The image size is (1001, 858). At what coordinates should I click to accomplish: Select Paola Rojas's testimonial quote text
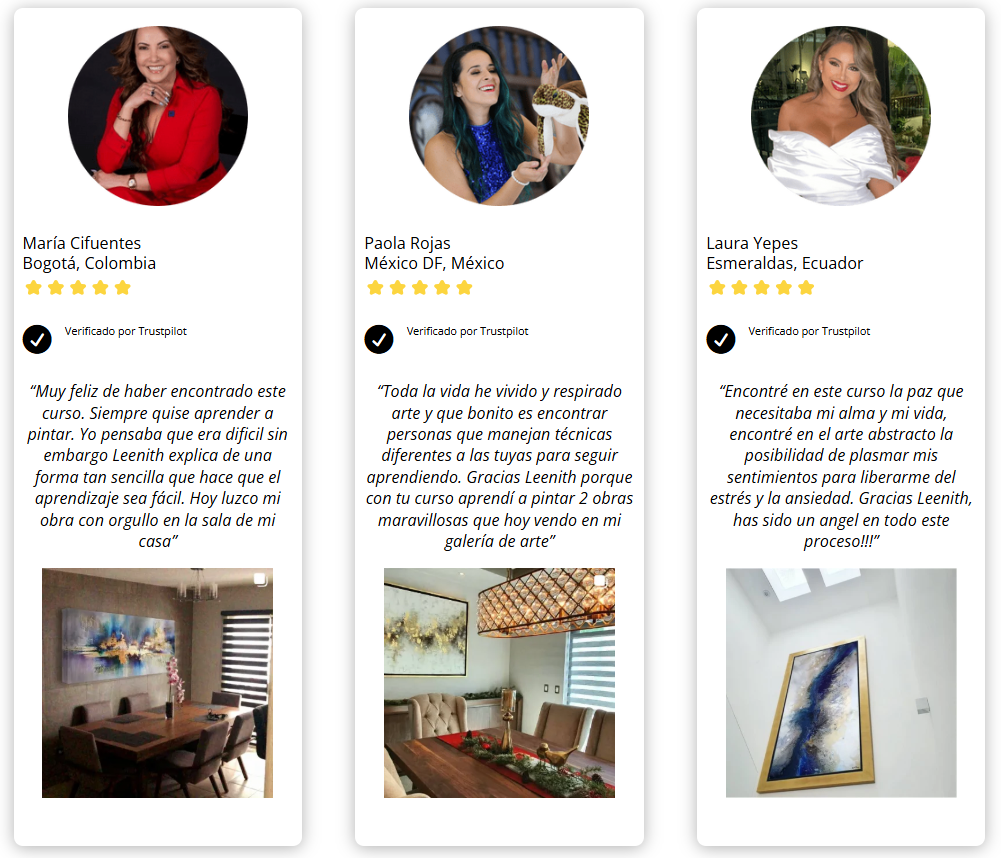click(x=499, y=466)
